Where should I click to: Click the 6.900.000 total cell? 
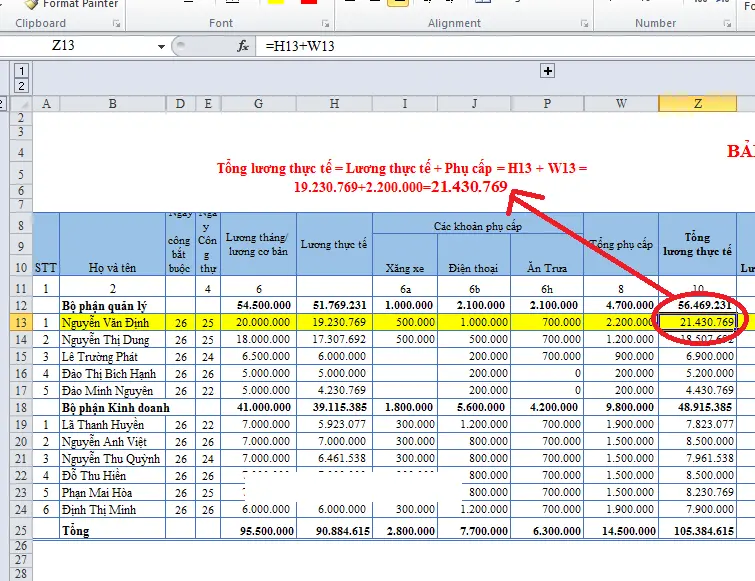[698, 357]
